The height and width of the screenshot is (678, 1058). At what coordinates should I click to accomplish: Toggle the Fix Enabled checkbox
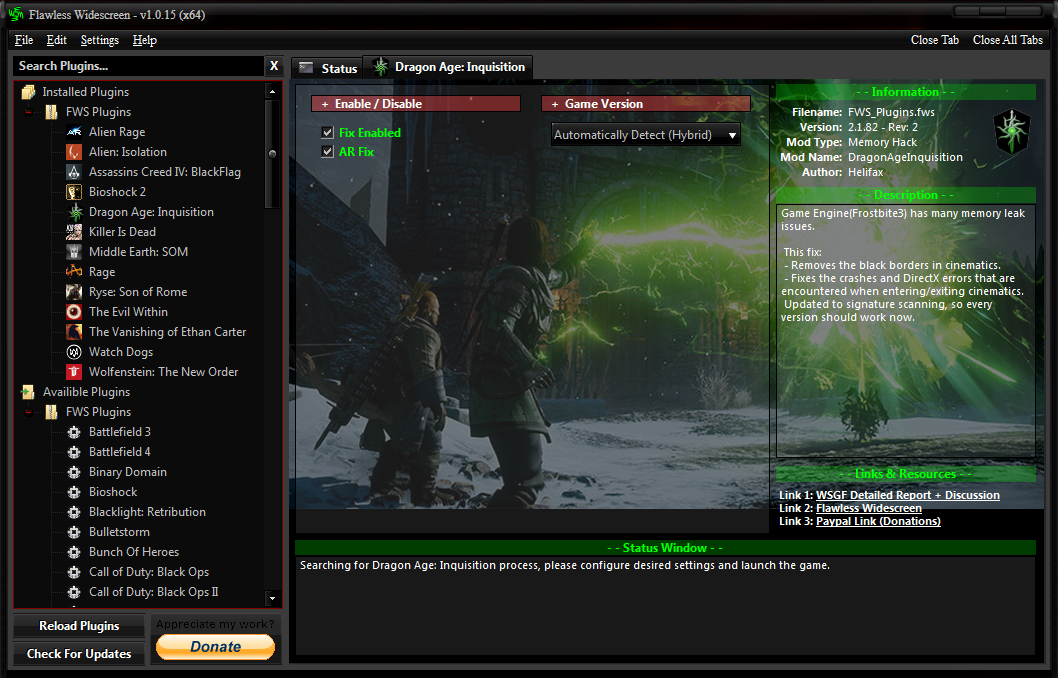click(x=327, y=133)
